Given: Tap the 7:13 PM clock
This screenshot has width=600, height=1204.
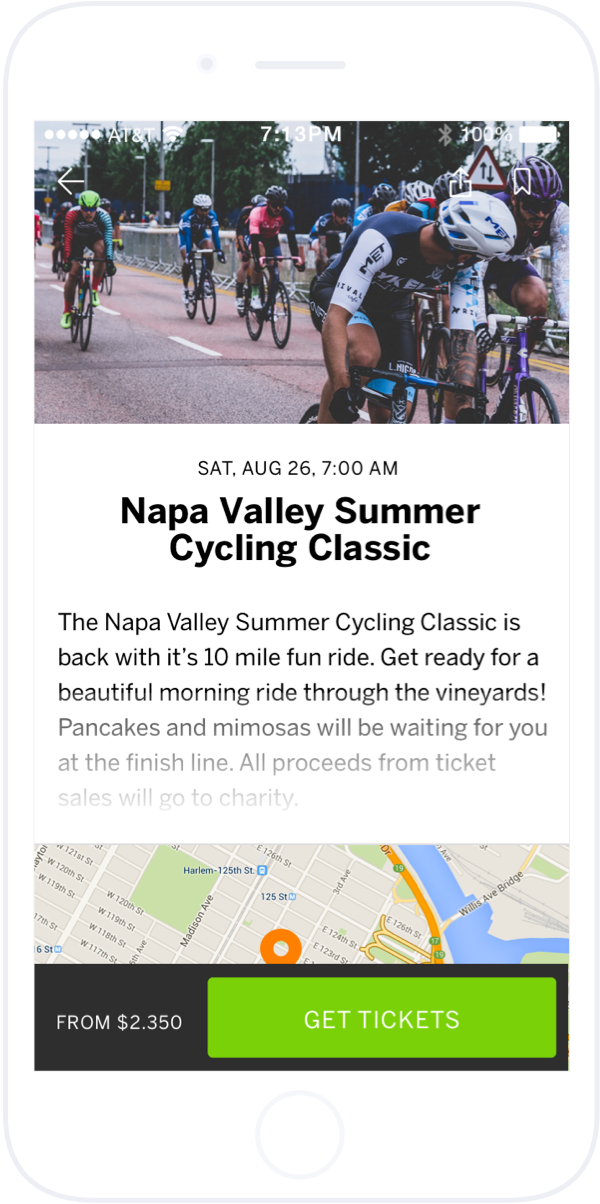Looking at the screenshot, I should coord(301,133).
